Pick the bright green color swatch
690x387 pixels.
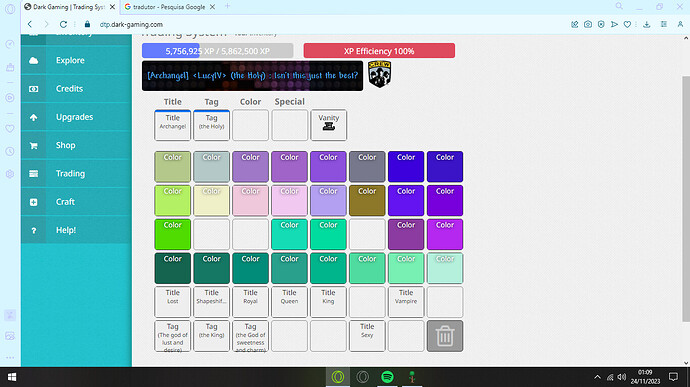pos(172,234)
